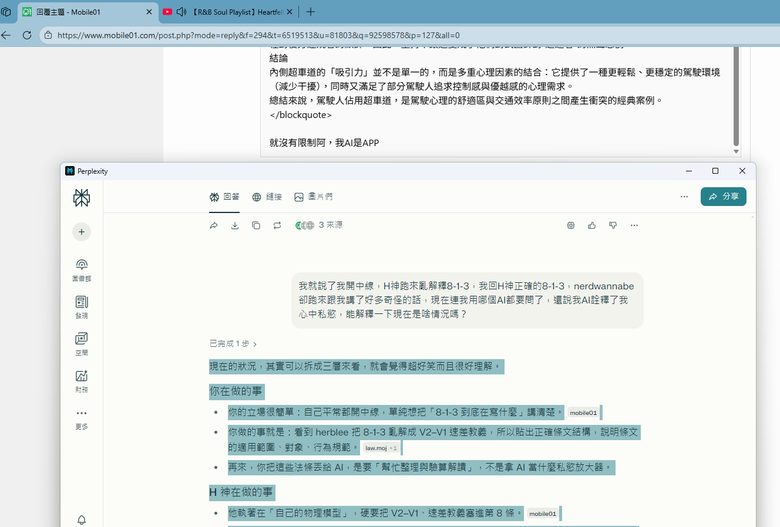Open the first sidebar item with radar icon
This screenshot has height=527, width=780.
[82, 270]
